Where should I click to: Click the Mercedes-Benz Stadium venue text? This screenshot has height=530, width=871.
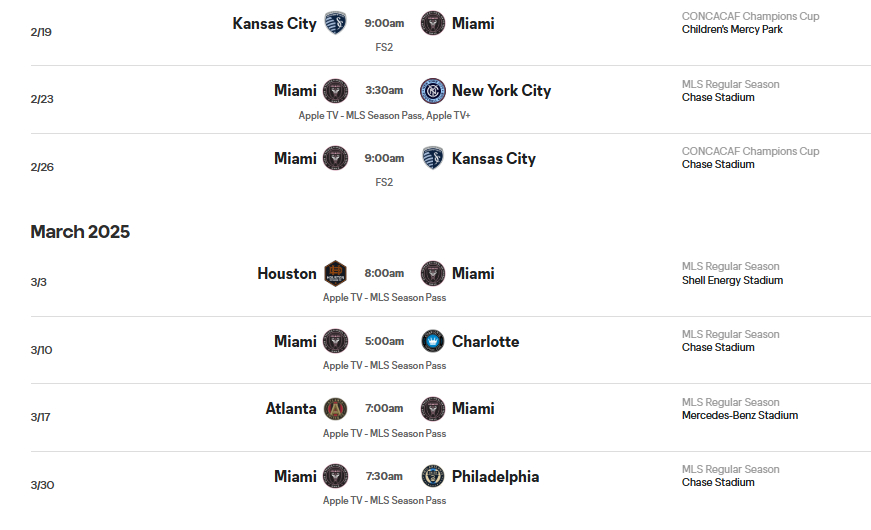(740, 415)
